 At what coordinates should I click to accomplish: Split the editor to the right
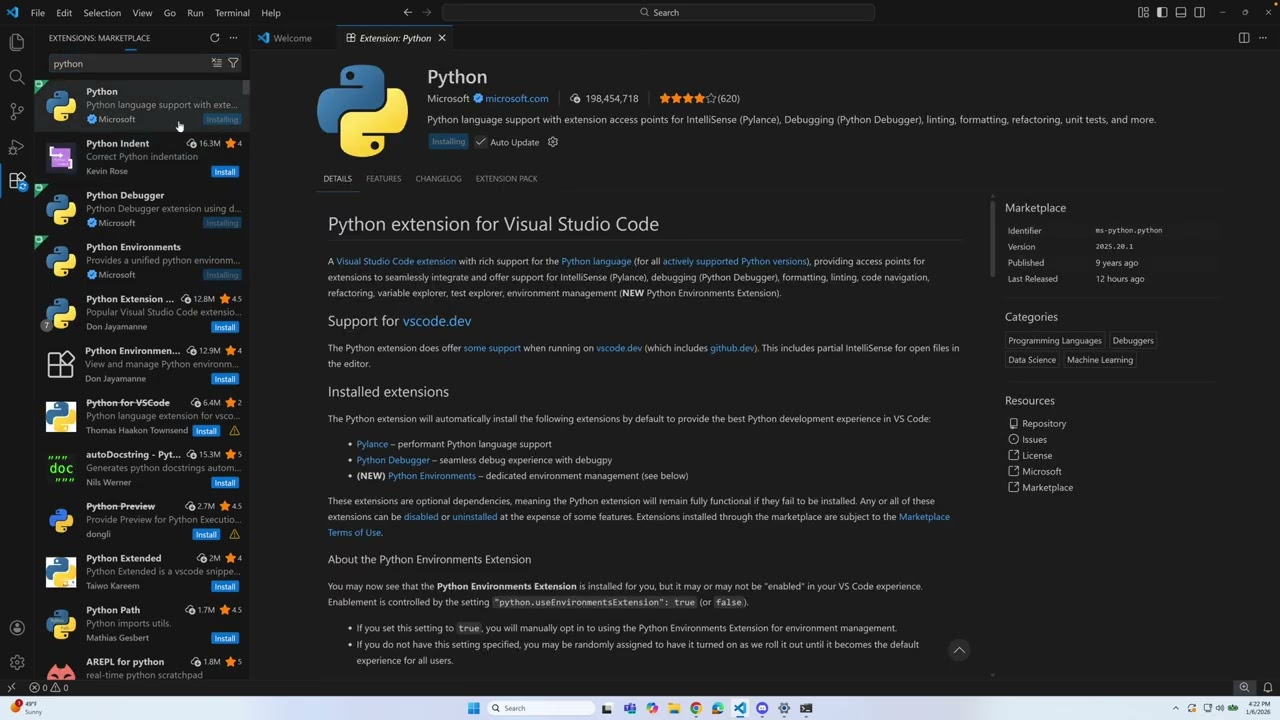[x=1244, y=38]
